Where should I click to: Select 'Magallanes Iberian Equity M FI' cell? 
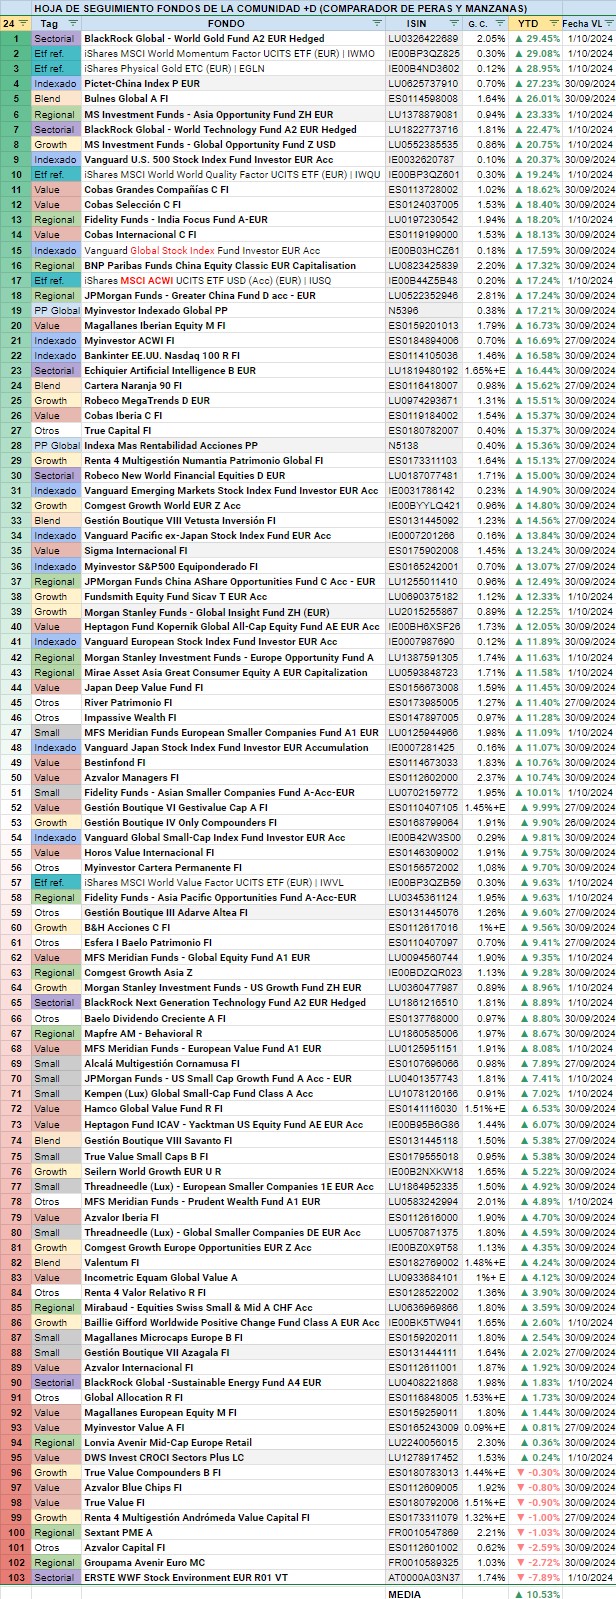pos(232,325)
